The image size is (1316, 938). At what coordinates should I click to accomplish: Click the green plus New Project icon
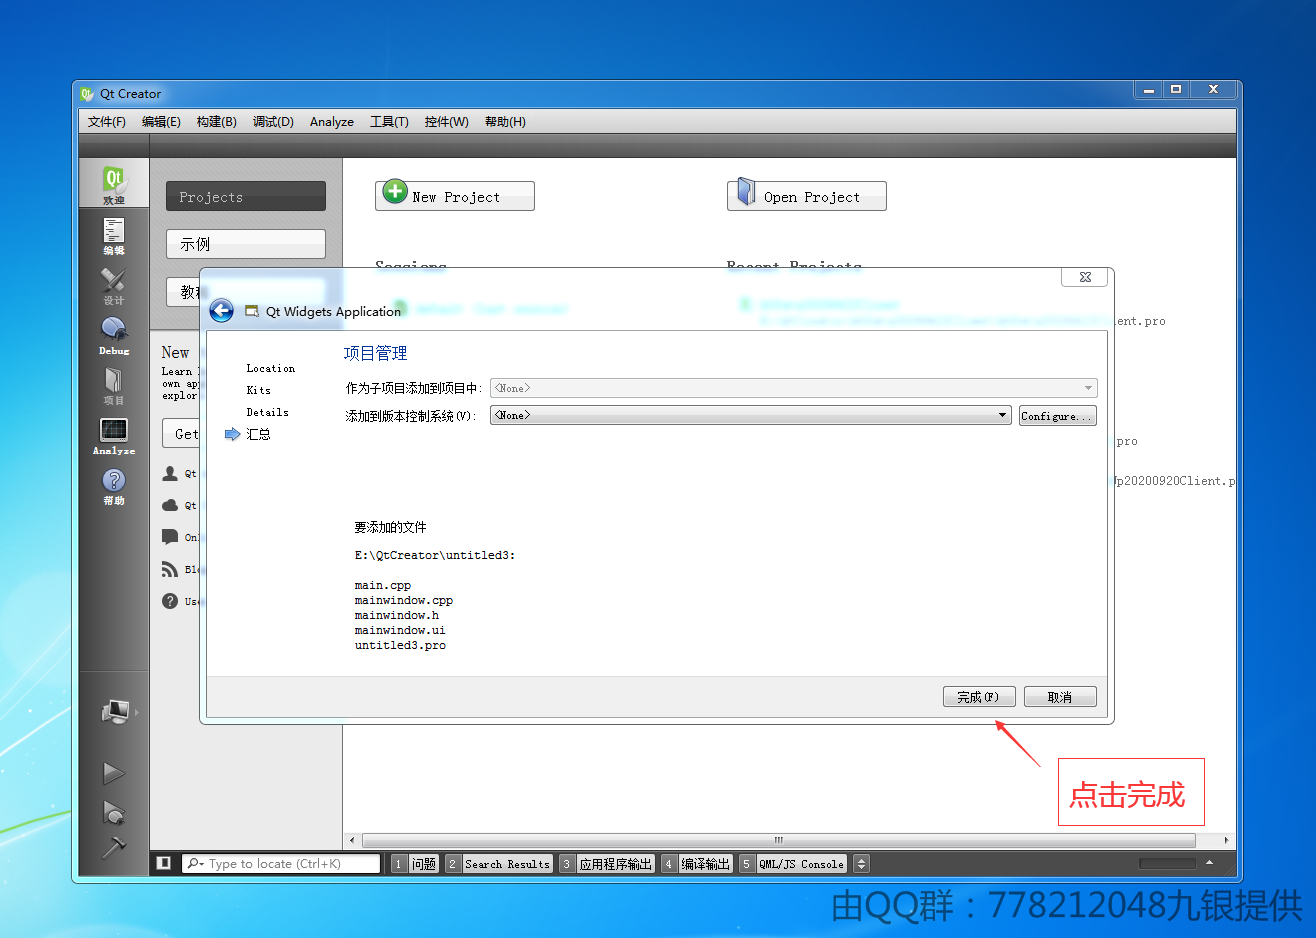click(x=396, y=191)
